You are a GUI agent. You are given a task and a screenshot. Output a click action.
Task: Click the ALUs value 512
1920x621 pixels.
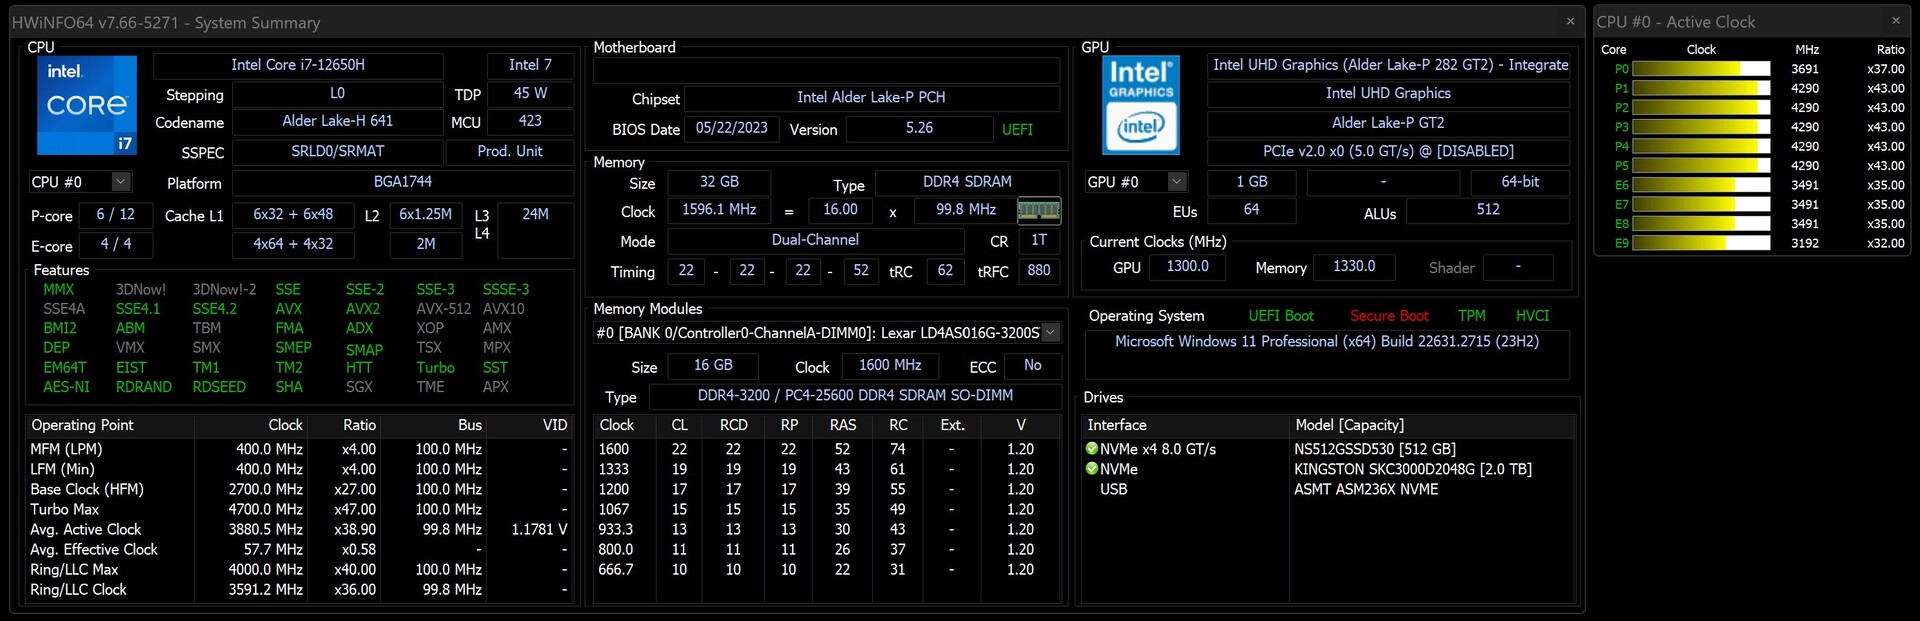tap(1488, 210)
